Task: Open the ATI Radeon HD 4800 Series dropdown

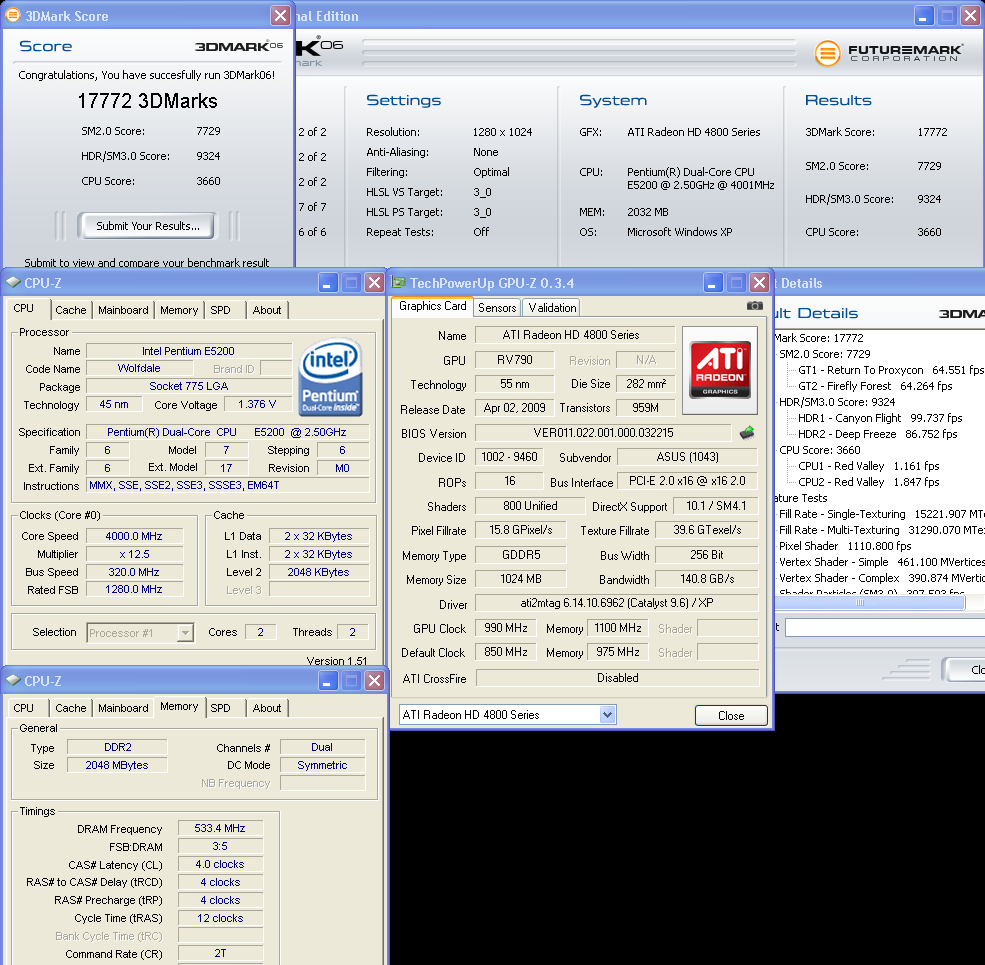Action: pyautogui.click(x=607, y=715)
